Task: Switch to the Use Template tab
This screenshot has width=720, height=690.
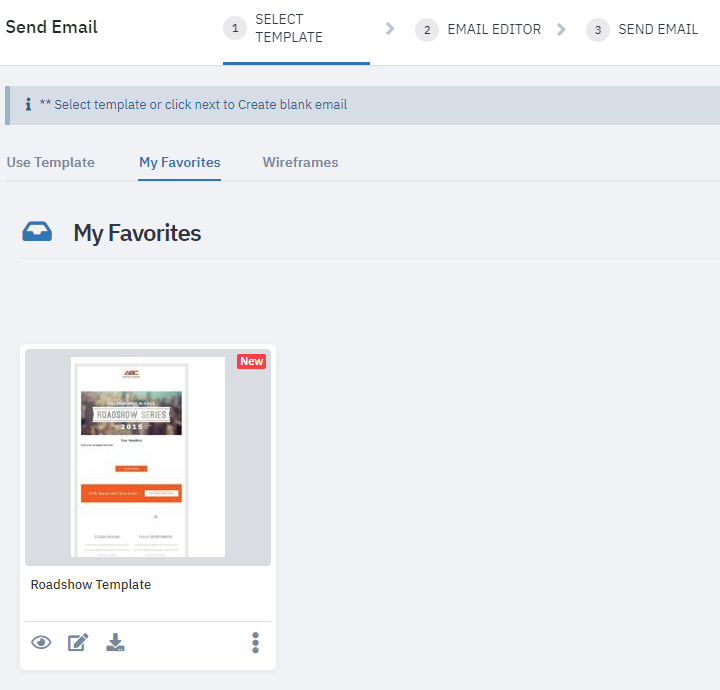Action: tap(51, 163)
